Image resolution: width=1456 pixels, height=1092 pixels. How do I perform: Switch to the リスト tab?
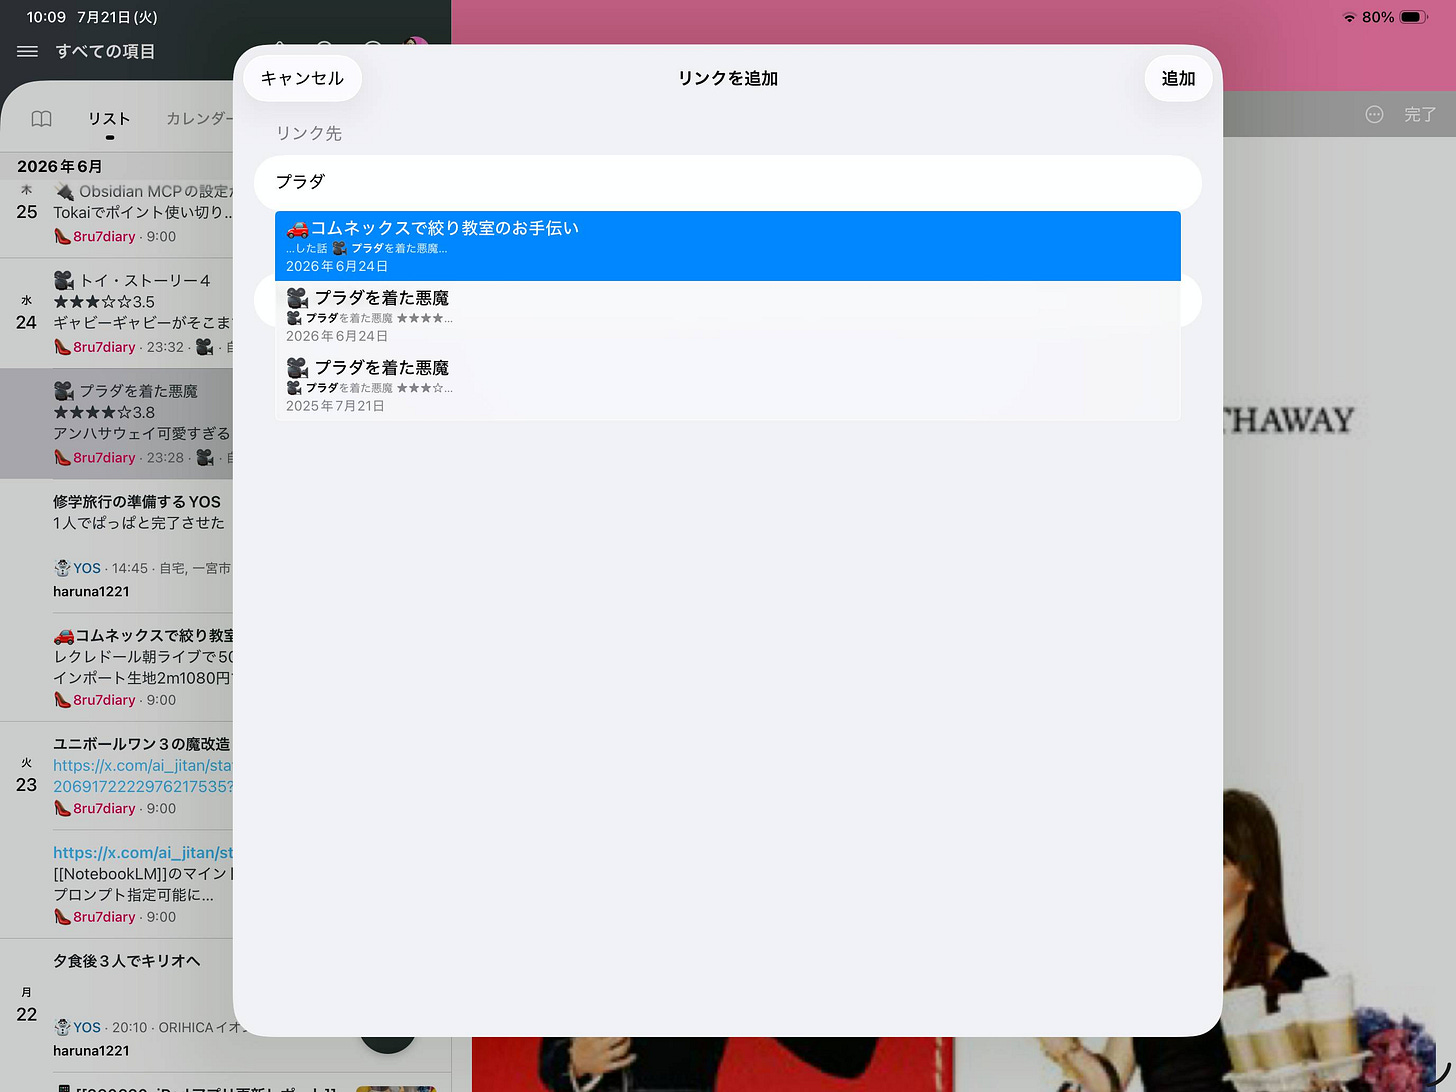109,119
